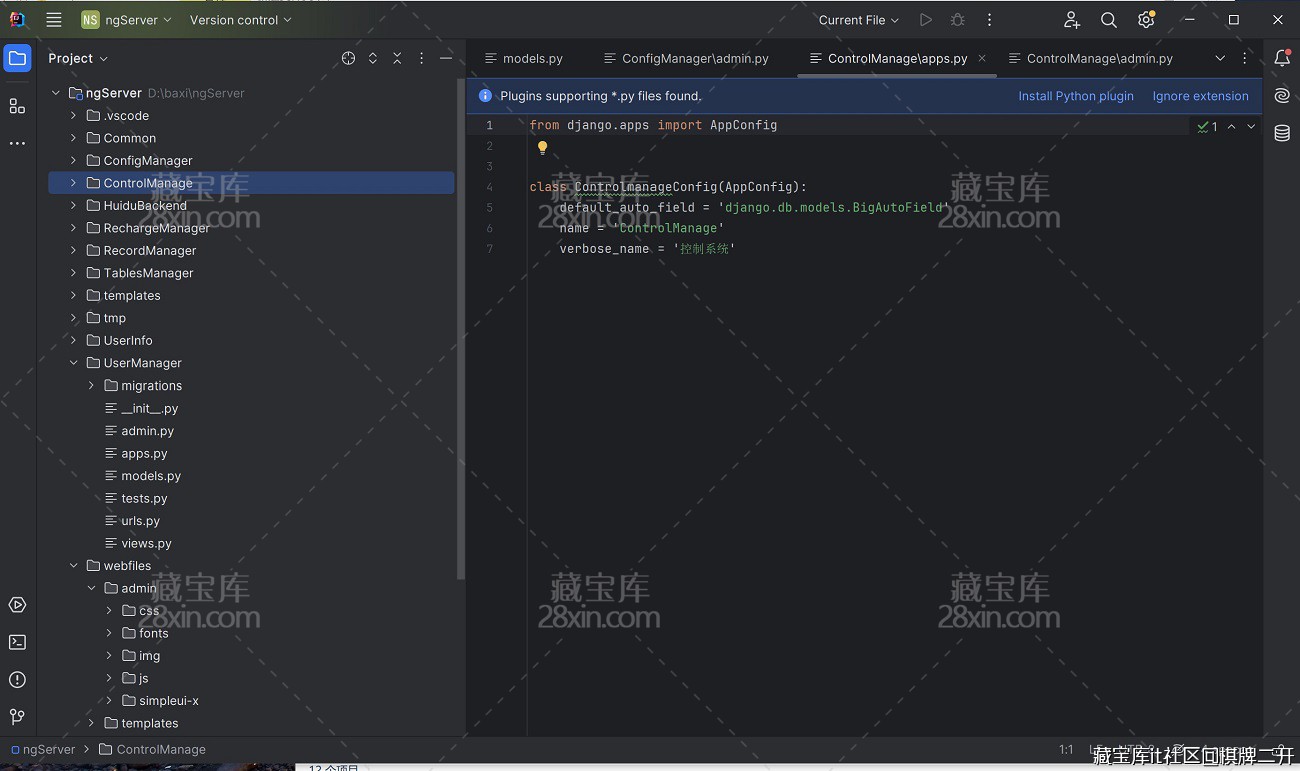Open the Terminal tool window

[17, 642]
